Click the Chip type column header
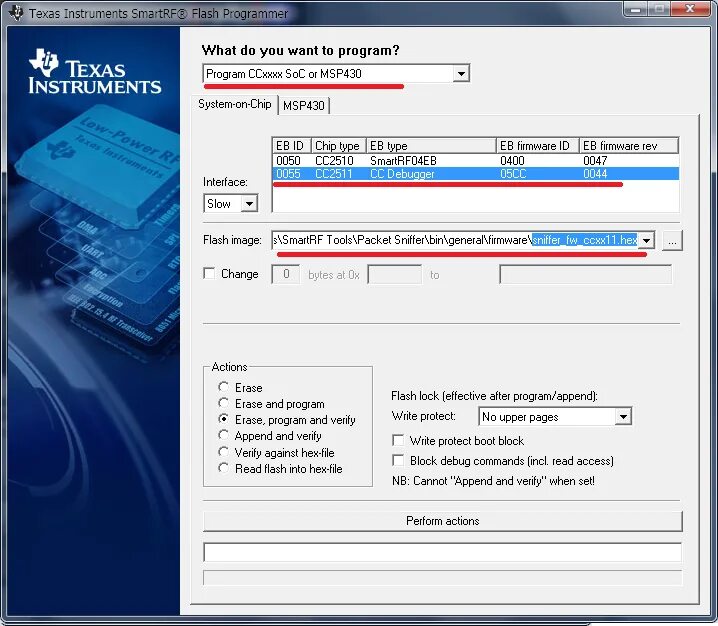 click(338, 146)
